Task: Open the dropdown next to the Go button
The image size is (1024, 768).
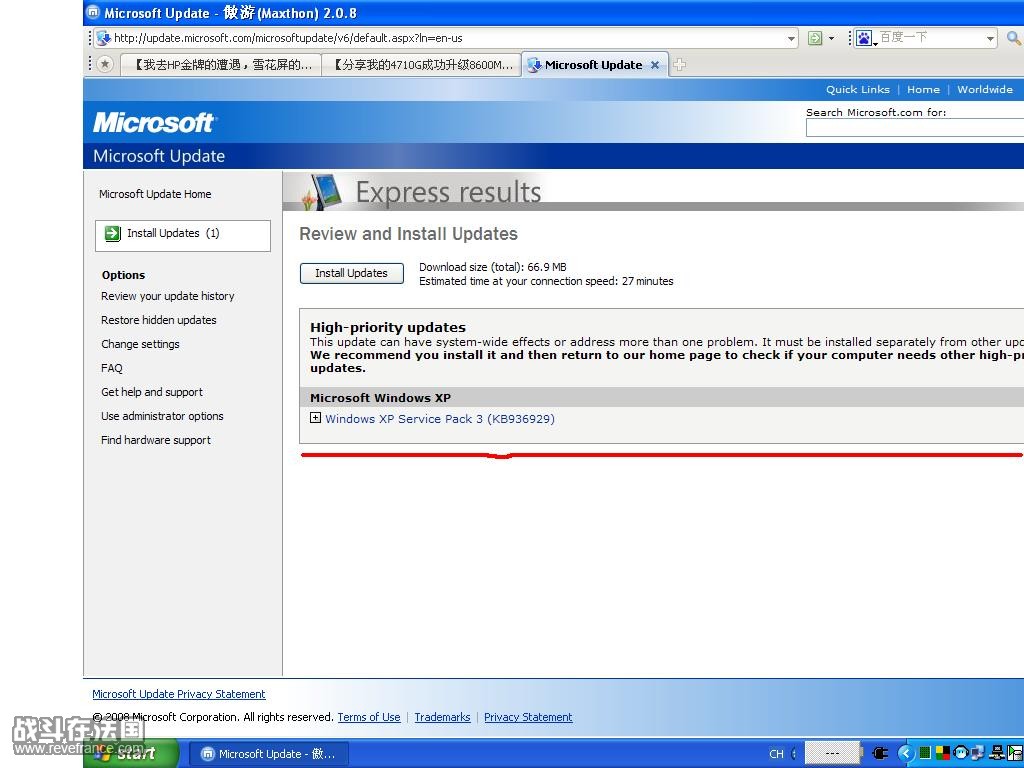Action: tap(831, 39)
